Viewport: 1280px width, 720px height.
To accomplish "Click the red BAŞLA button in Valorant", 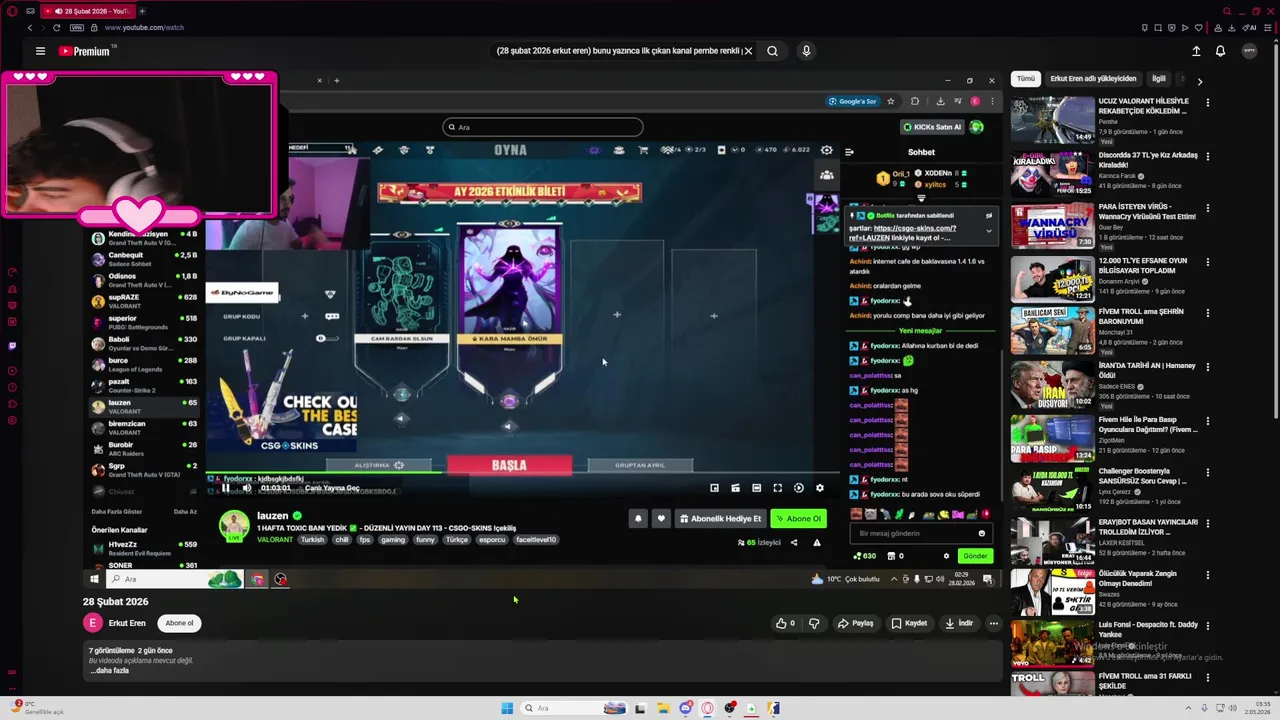I will pyautogui.click(x=509, y=465).
